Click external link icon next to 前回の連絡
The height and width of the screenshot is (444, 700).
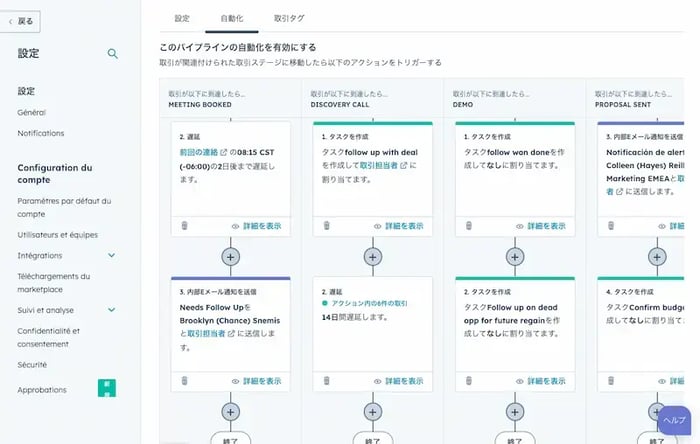224,152
